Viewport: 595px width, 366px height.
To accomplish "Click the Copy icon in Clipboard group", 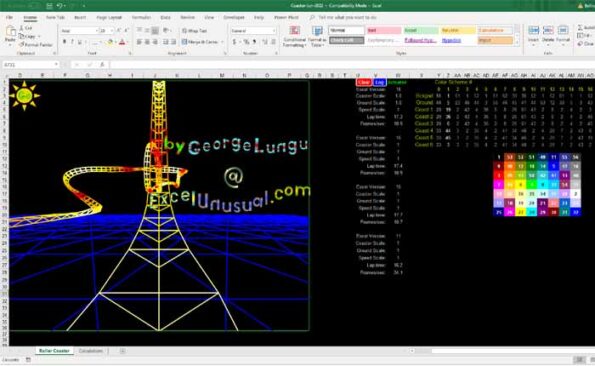I will (x=21, y=36).
